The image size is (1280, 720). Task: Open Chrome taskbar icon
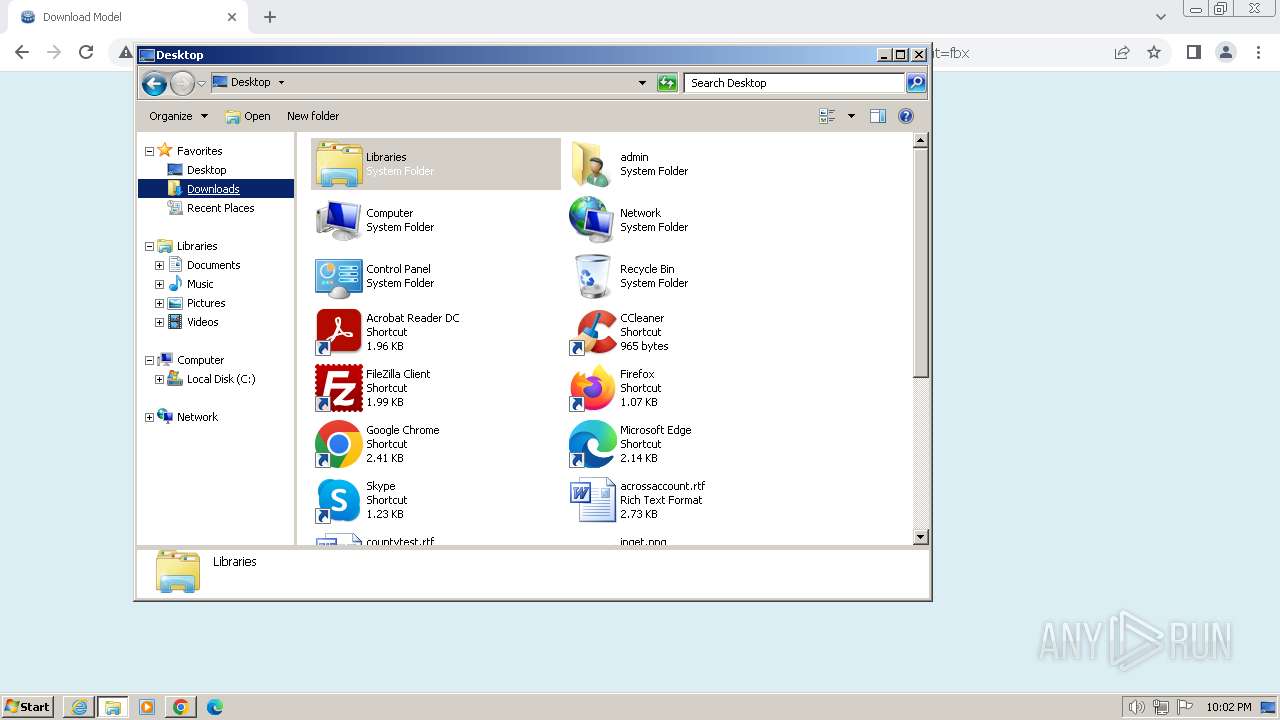pyautogui.click(x=181, y=707)
